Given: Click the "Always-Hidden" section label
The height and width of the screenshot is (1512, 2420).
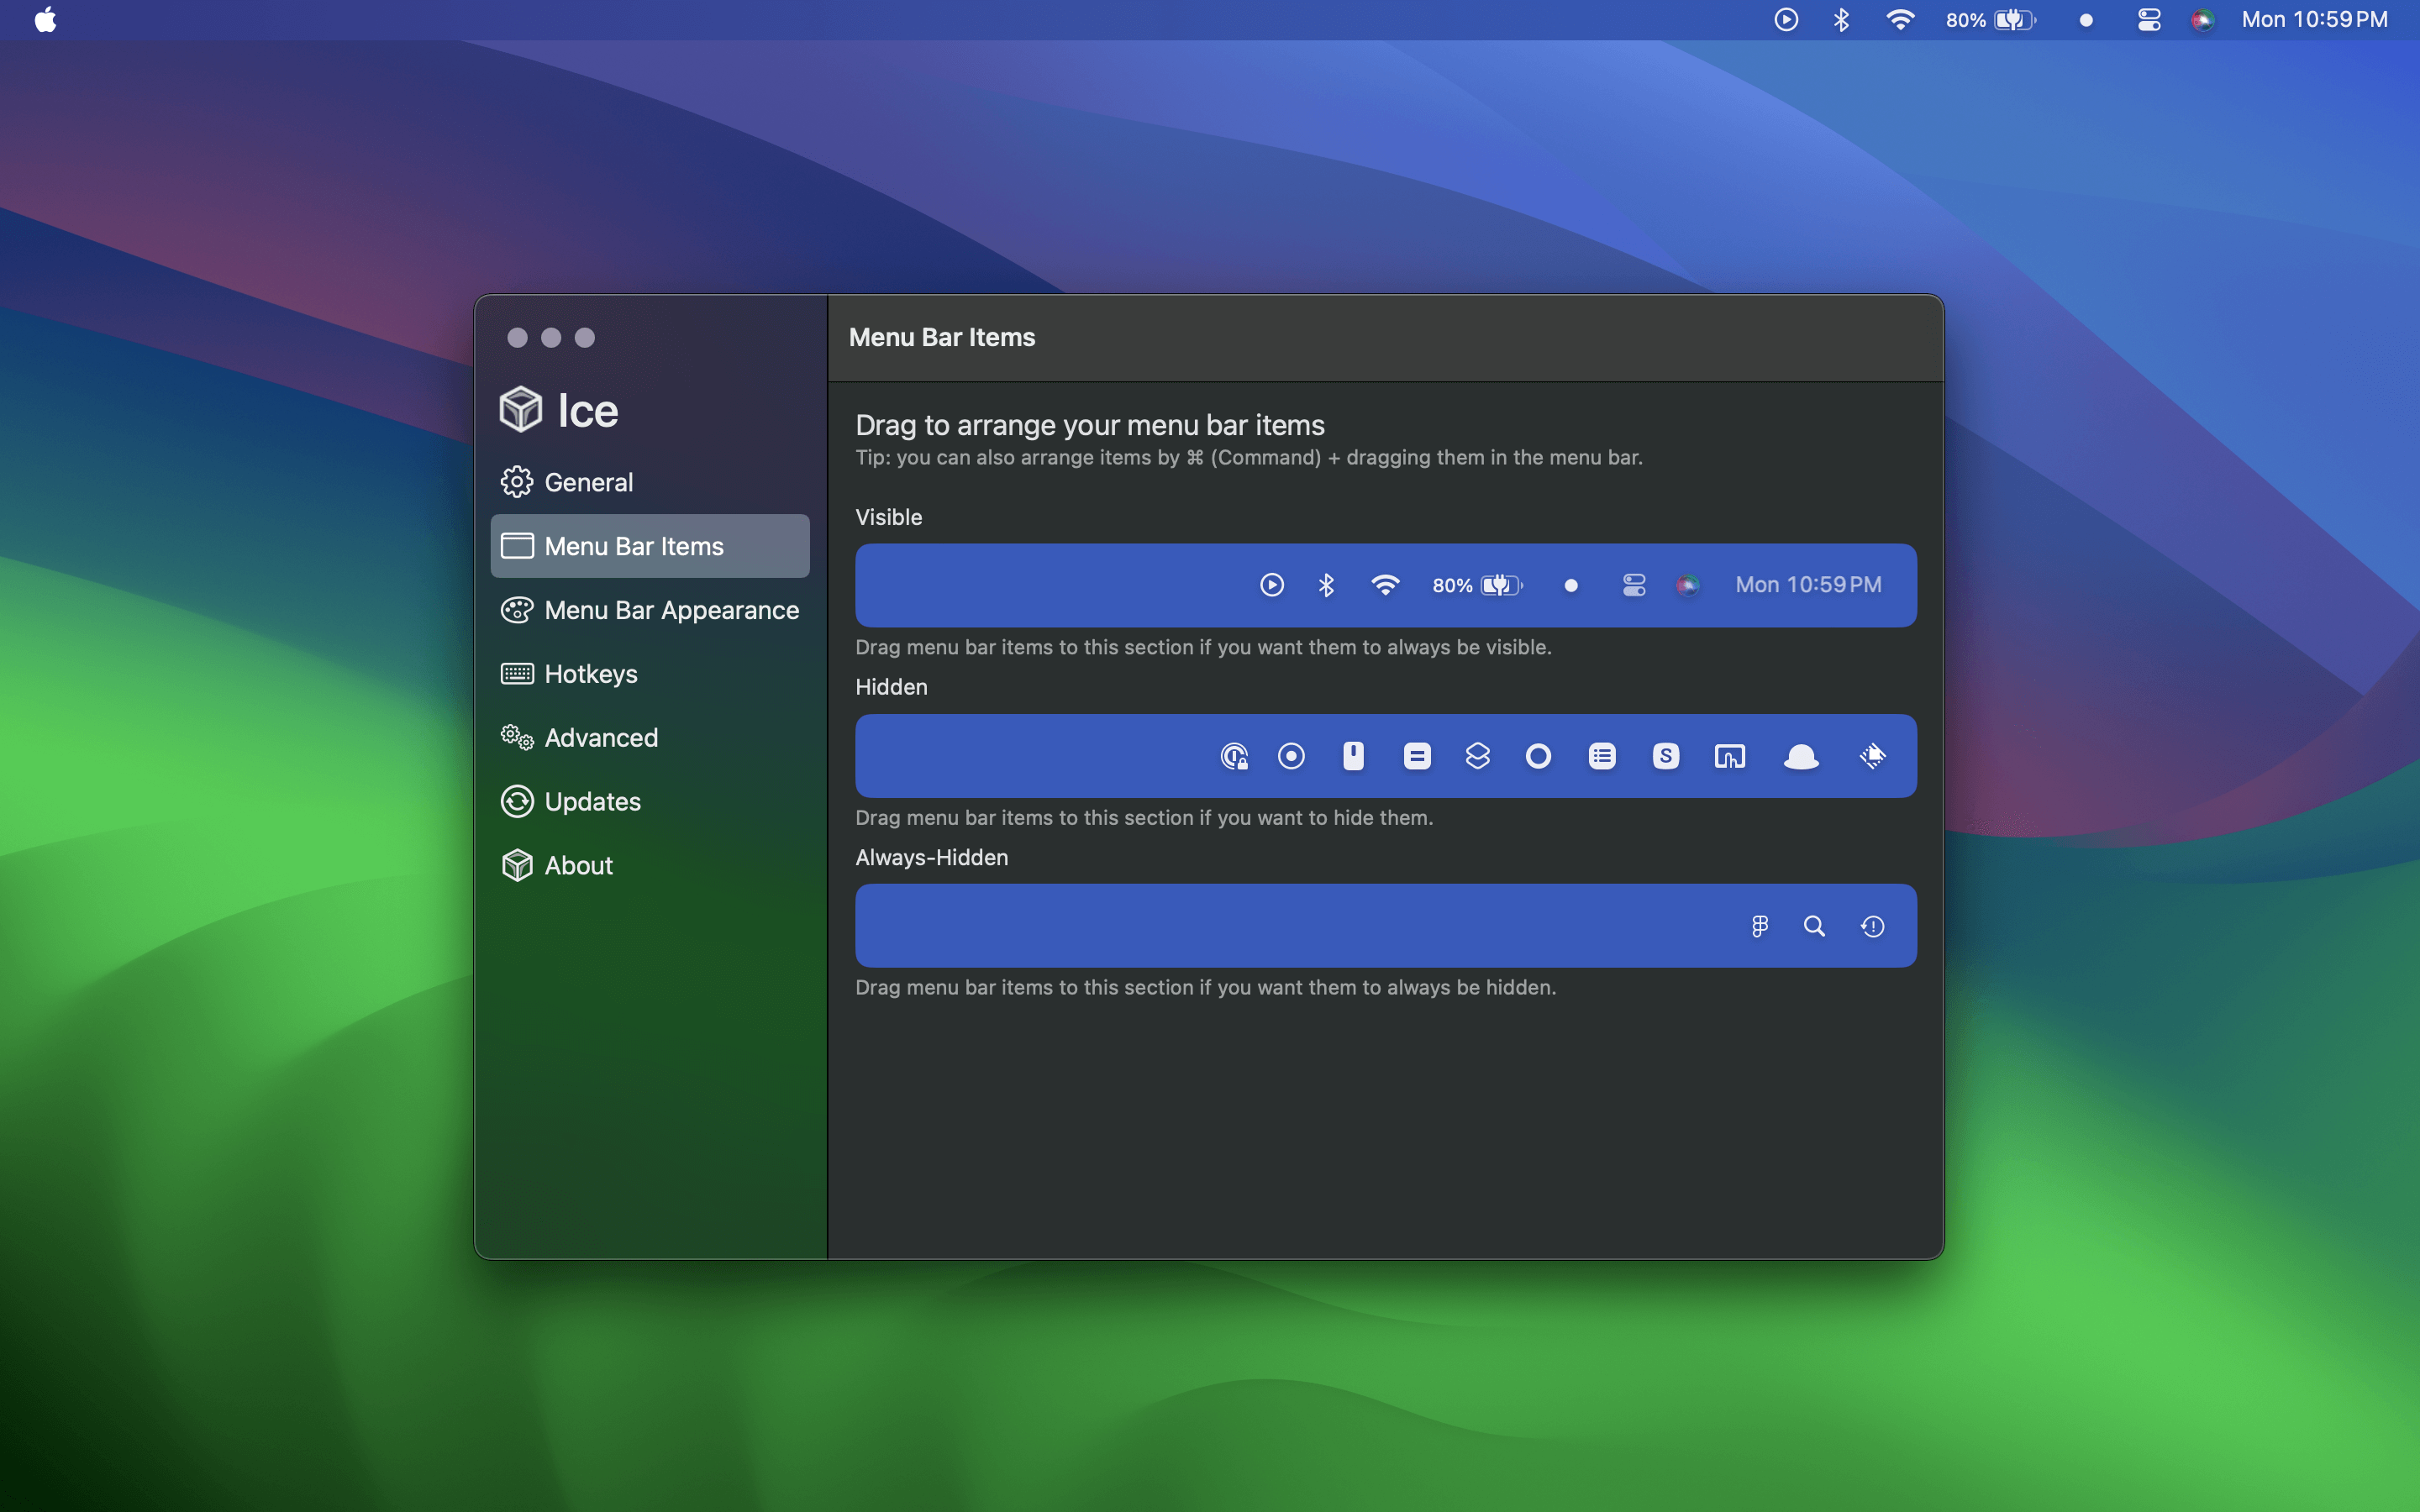Looking at the screenshot, I should click(x=932, y=857).
